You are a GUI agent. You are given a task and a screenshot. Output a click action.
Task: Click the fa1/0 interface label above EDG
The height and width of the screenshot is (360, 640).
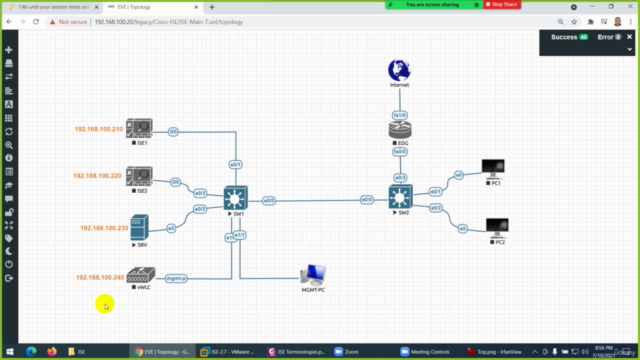(400, 115)
